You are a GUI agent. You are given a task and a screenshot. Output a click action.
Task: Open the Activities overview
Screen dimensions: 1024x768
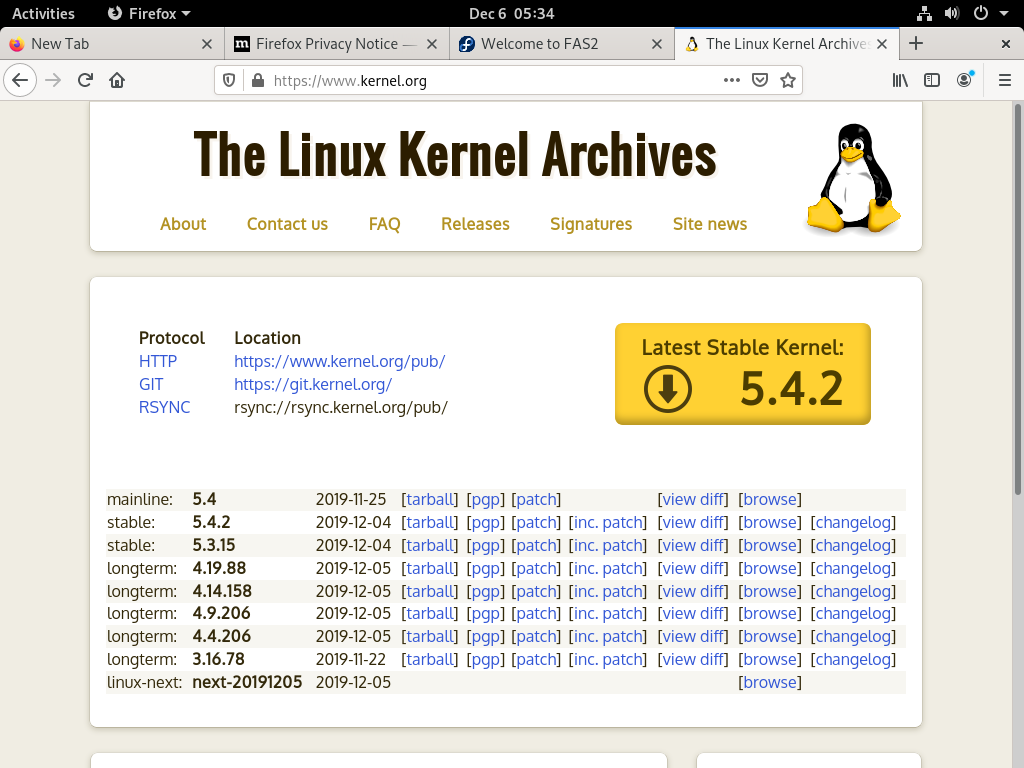click(43, 13)
